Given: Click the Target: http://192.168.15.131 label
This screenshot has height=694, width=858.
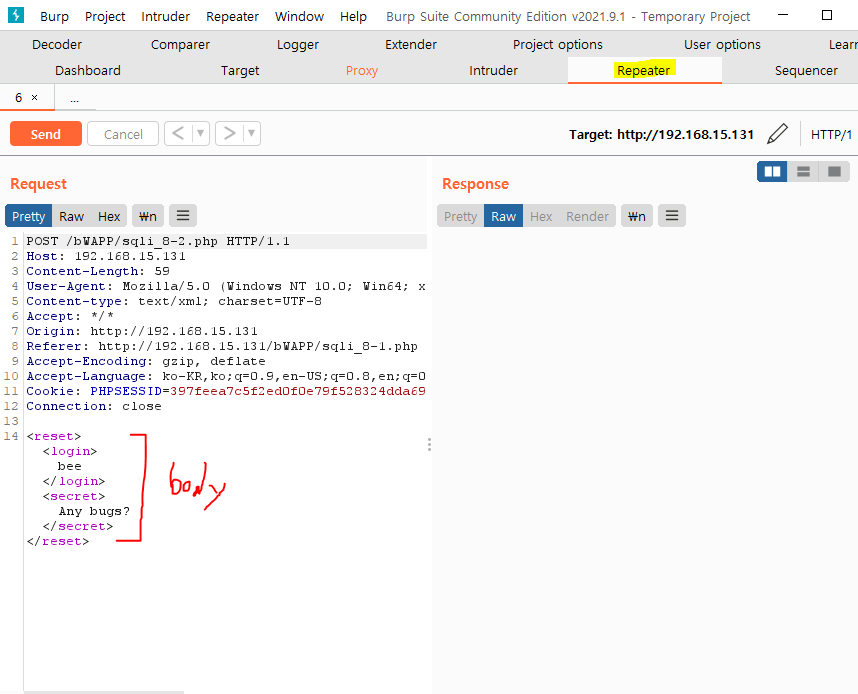Looking at the screenshot, I should coord(662,135).
